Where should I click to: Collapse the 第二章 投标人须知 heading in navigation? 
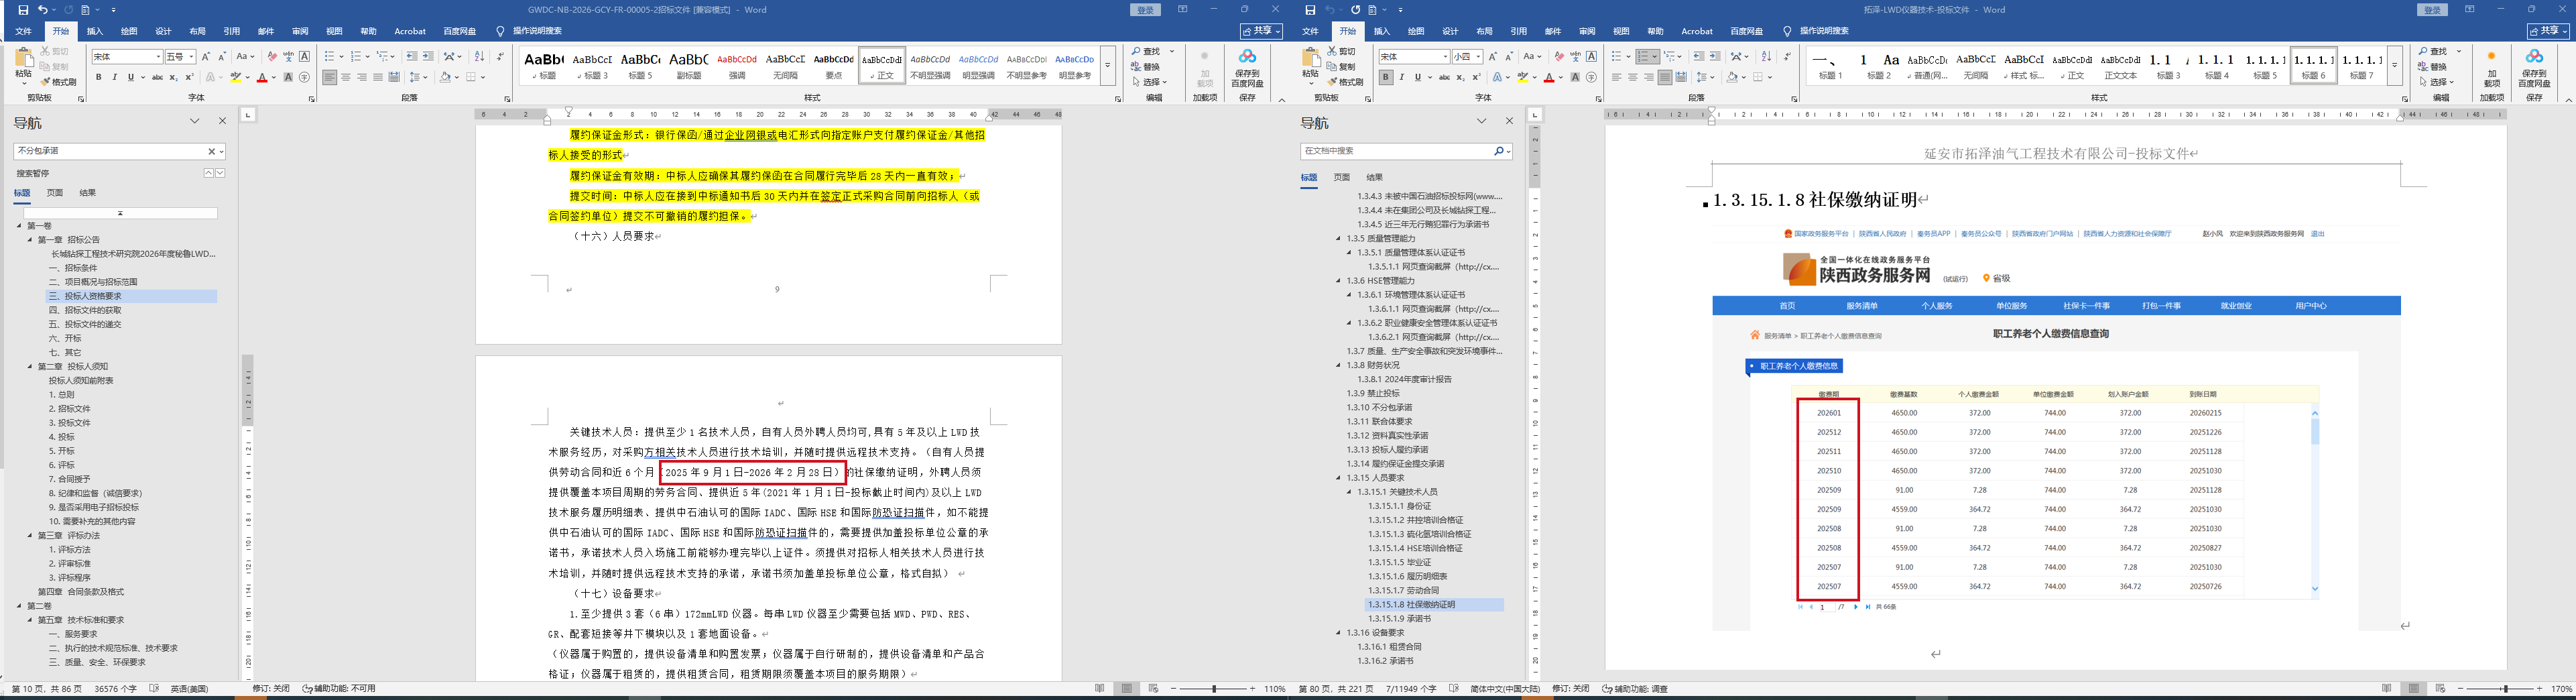(x=30, y=367)
